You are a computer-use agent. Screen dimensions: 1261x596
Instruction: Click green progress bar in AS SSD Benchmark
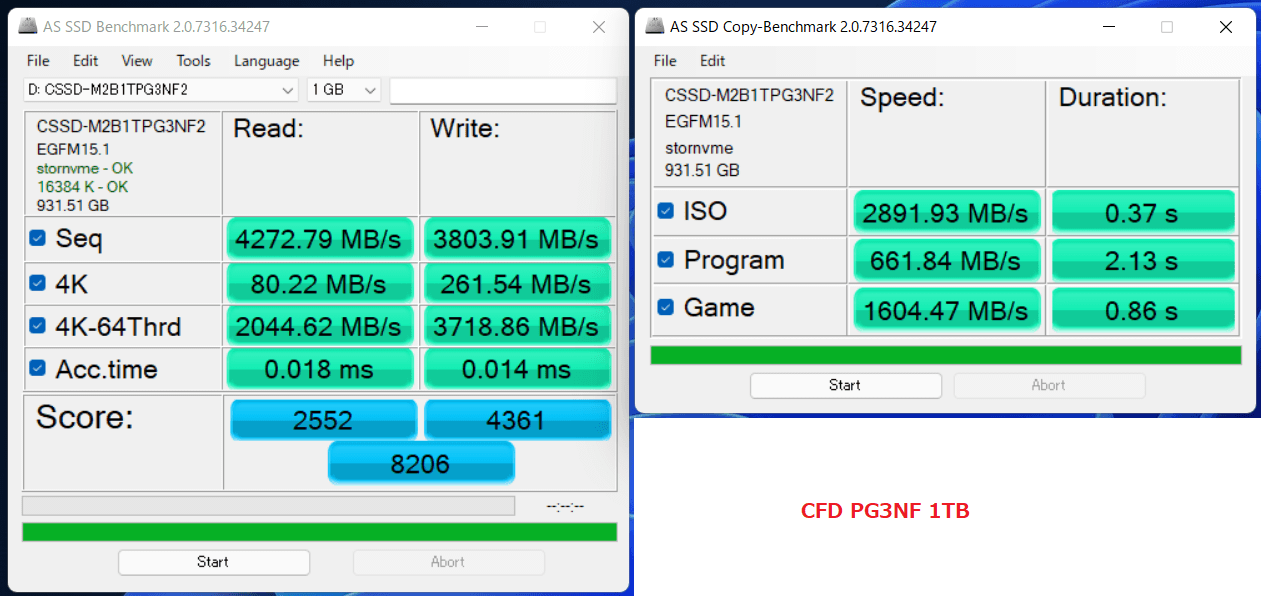[x=319, y=532]
